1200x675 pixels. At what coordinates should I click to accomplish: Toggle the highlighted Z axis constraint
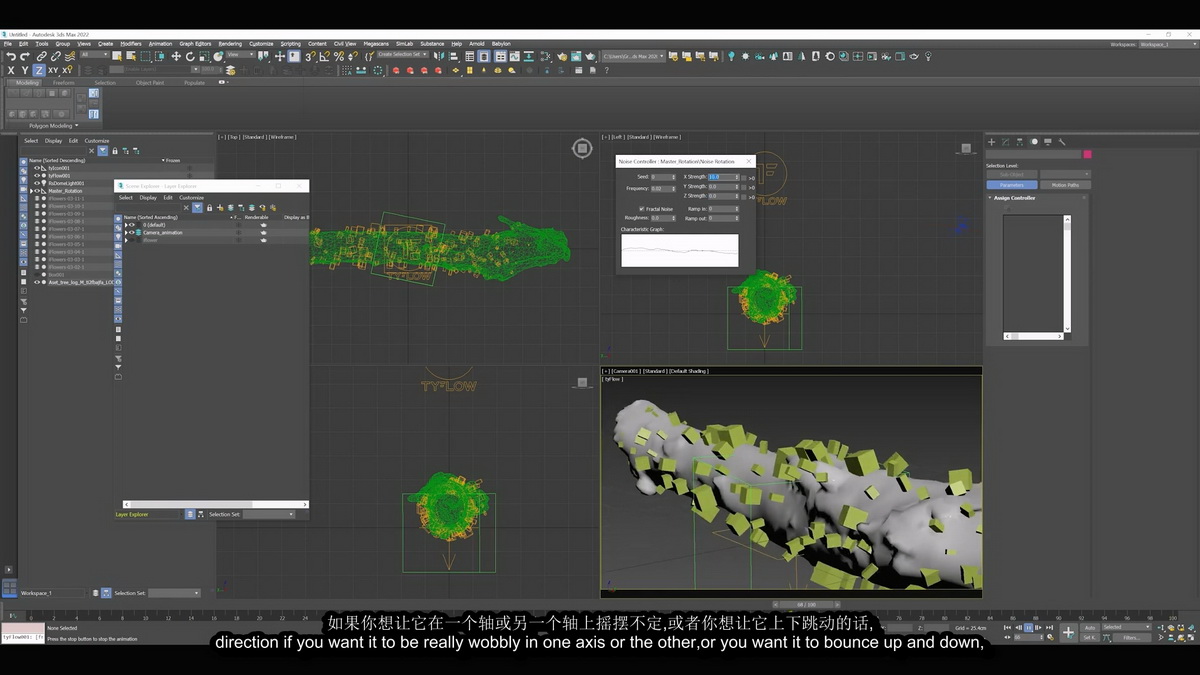pos(39,70)
